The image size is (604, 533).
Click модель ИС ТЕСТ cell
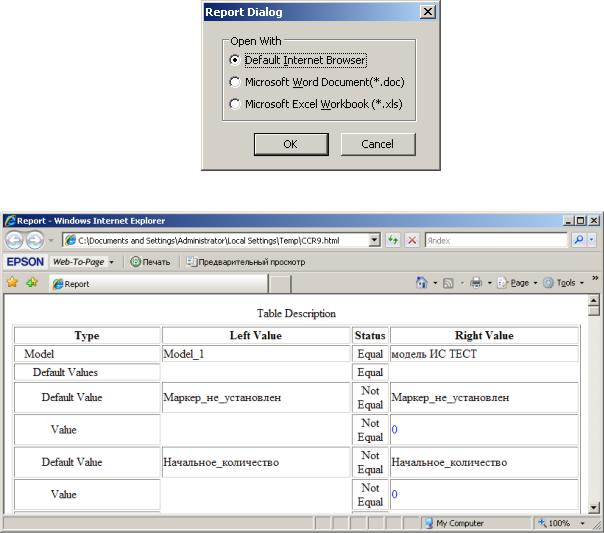click(x=484, y=354)
